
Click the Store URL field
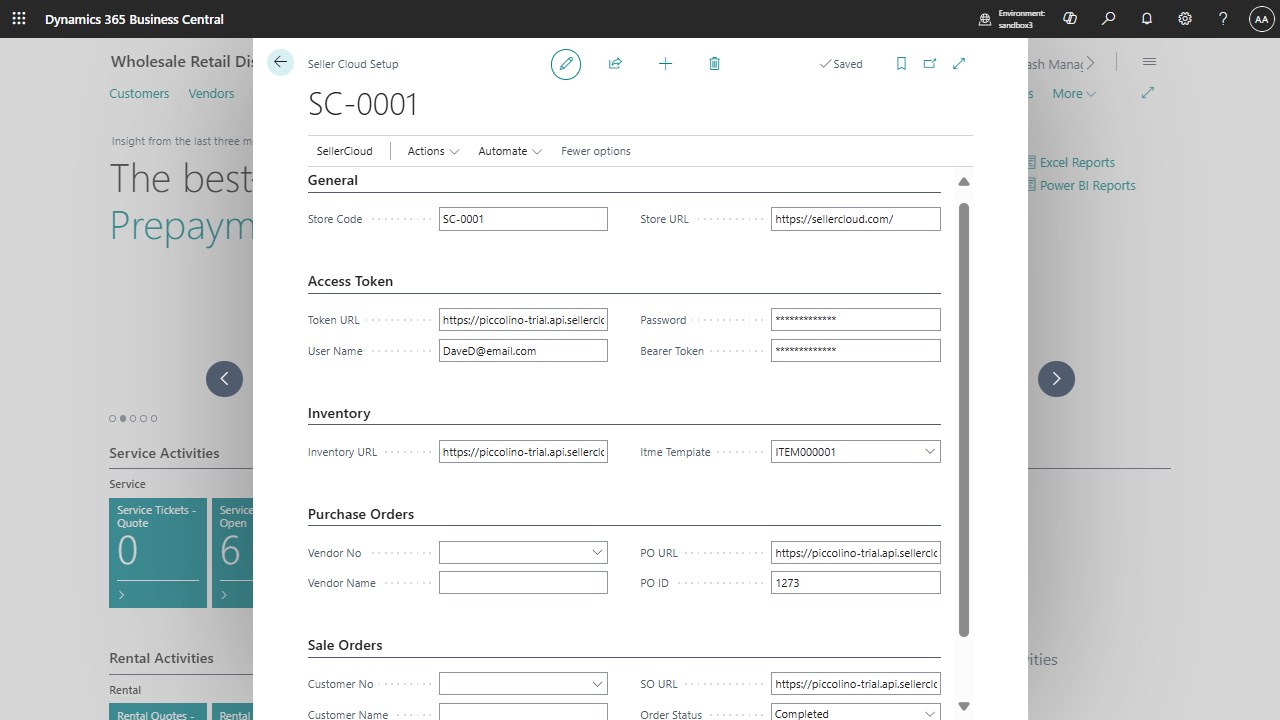(x=856, y=219)
